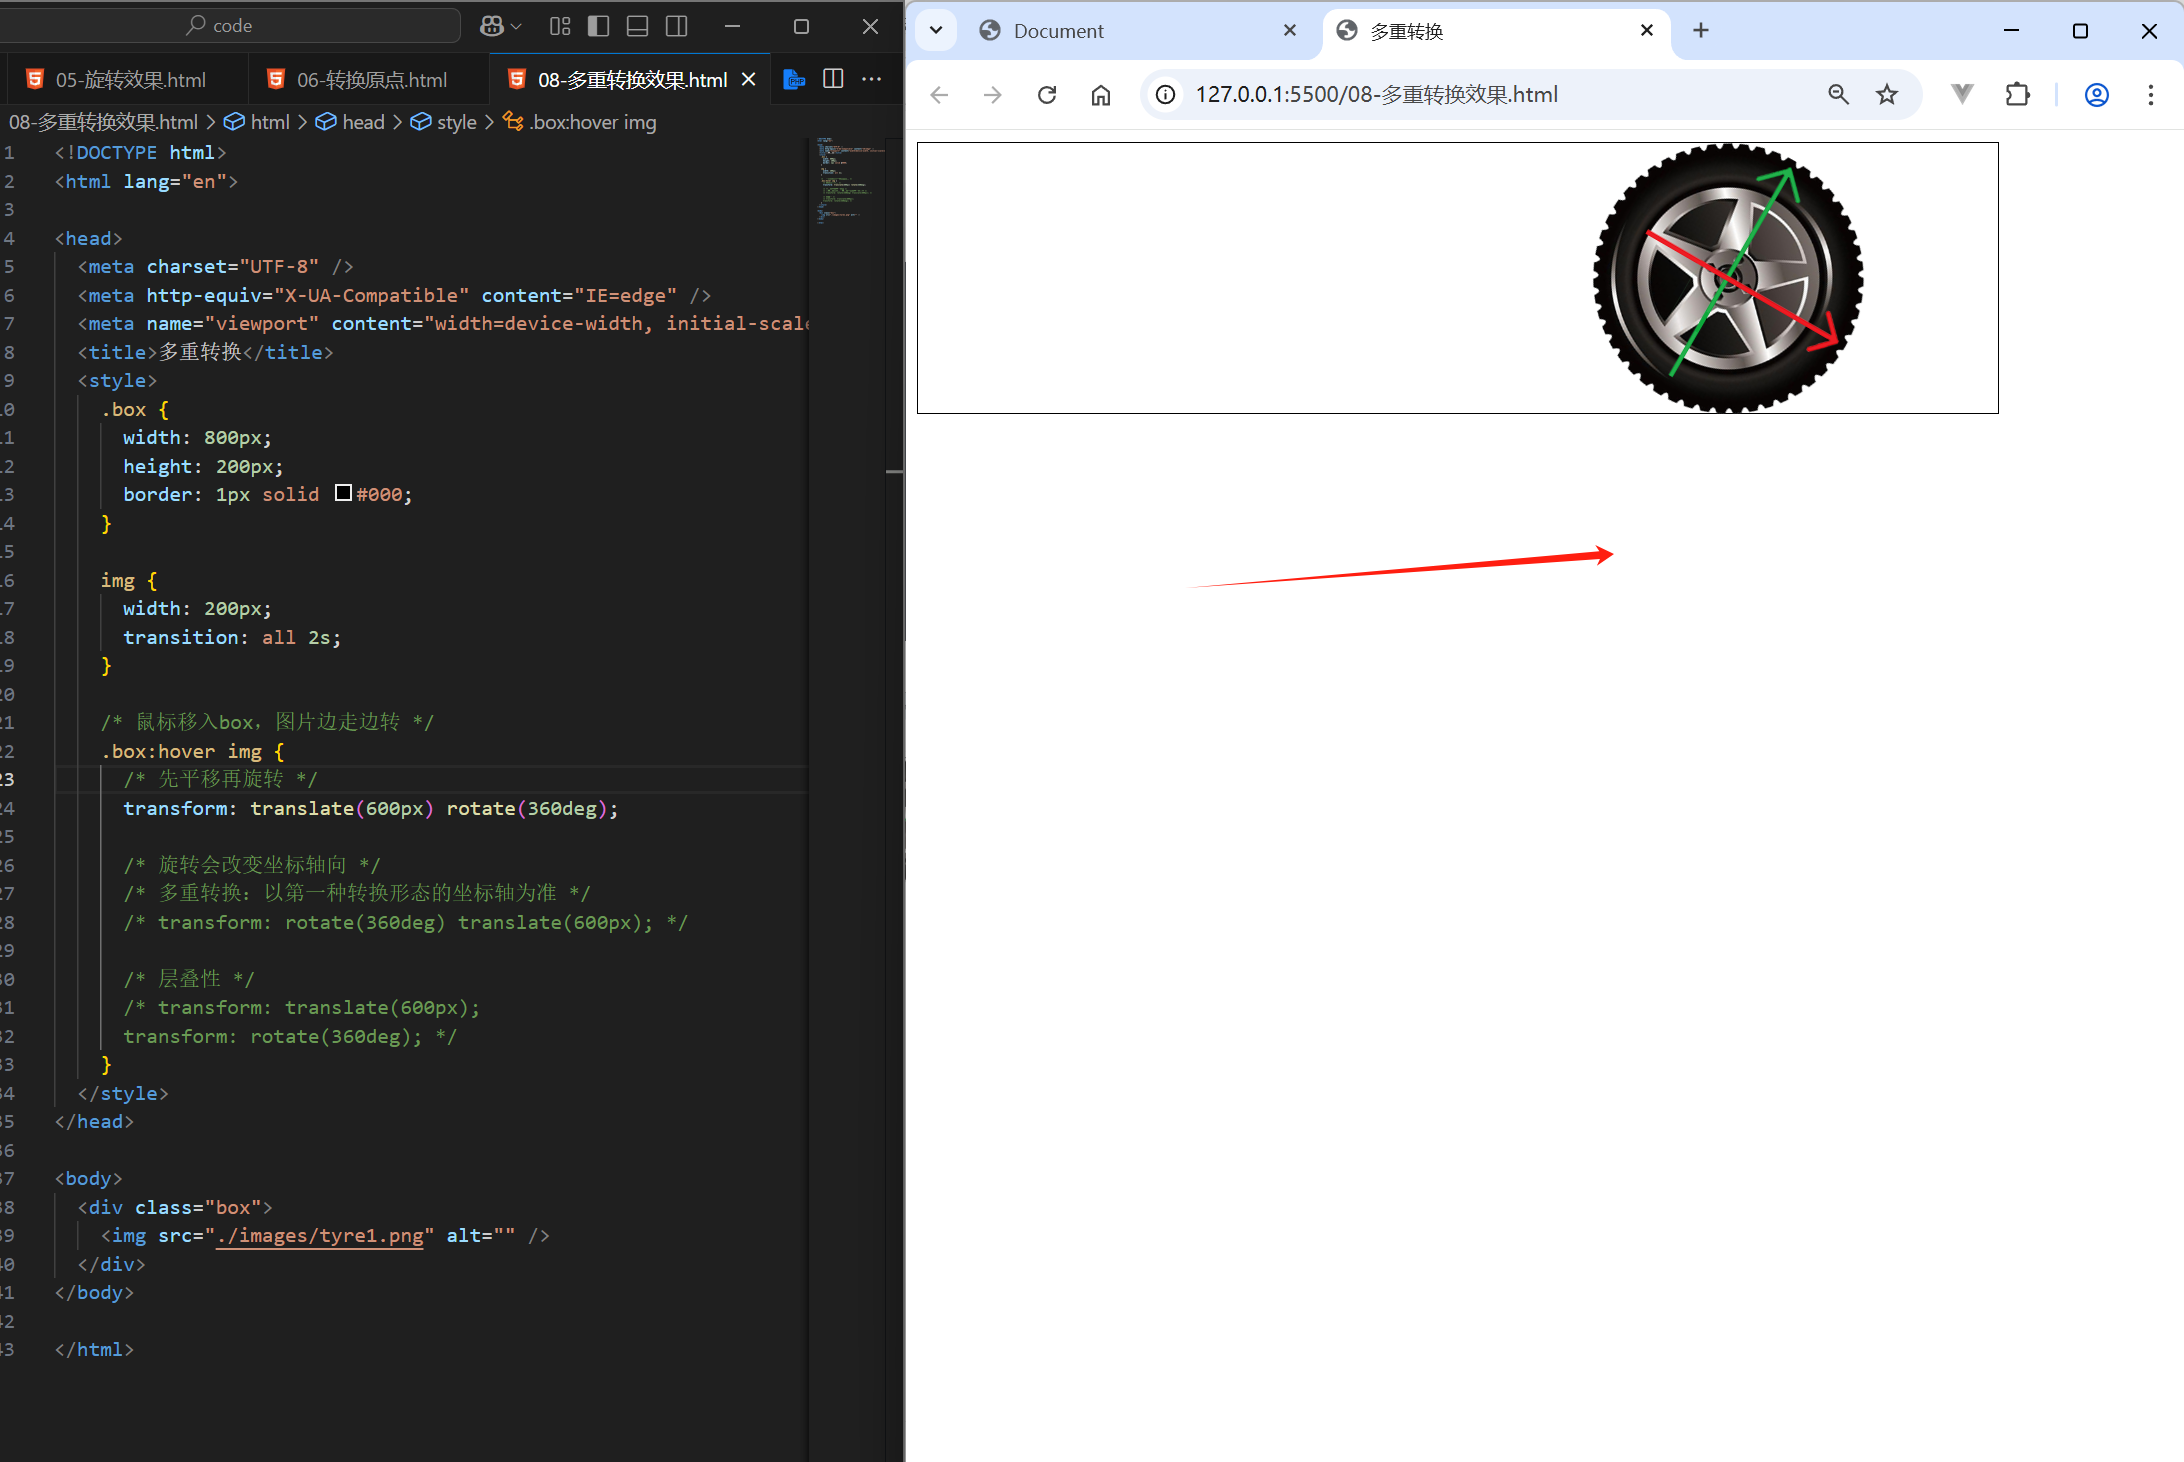Viewport: 2184px width, 1462px height.
Task: Click the browser home icon
Action: 1101,95
